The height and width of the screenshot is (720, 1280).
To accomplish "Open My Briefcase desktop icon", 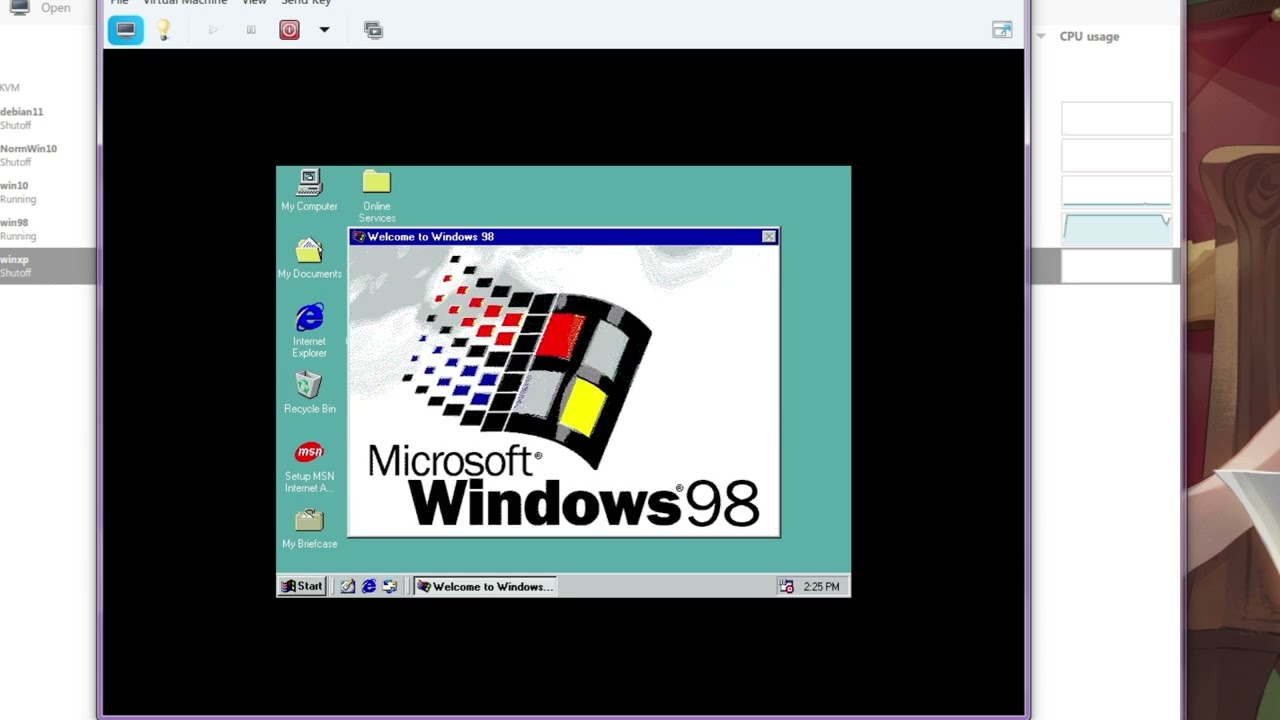I will click(309, 528).
